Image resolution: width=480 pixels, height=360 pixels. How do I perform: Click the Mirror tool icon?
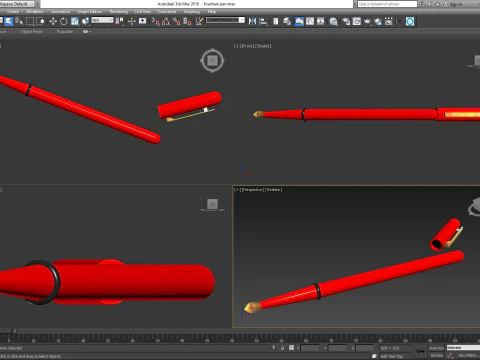pyautogui.click(x=253, y=21)
